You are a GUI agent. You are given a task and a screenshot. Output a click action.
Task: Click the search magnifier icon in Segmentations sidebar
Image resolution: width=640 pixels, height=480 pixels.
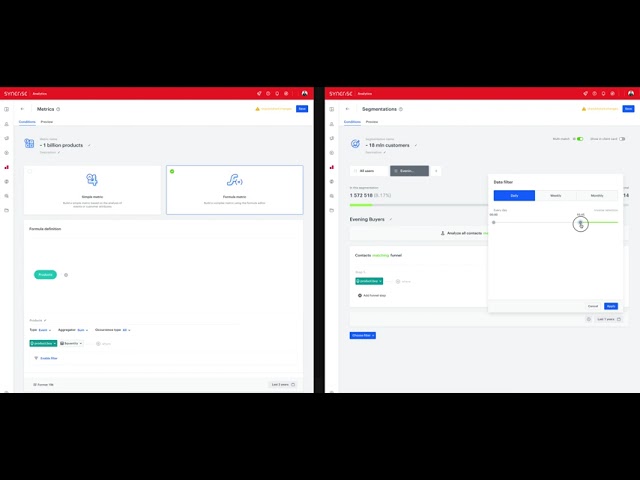tap(332, 196)
